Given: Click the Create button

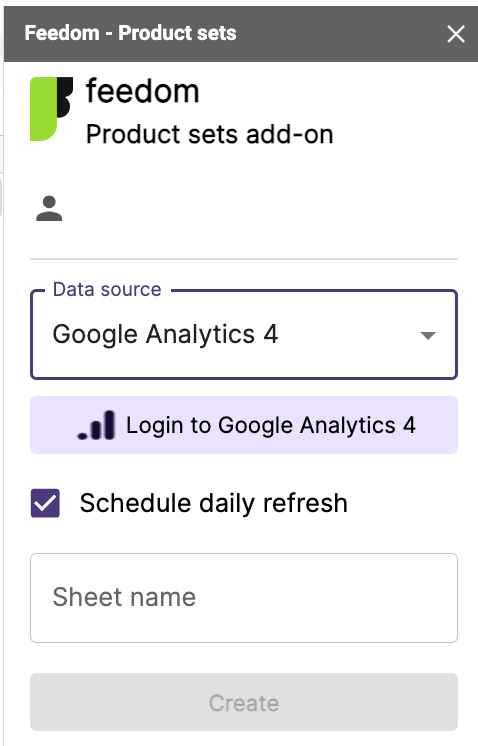Looking at the screenshot, I should pos(244,702).
